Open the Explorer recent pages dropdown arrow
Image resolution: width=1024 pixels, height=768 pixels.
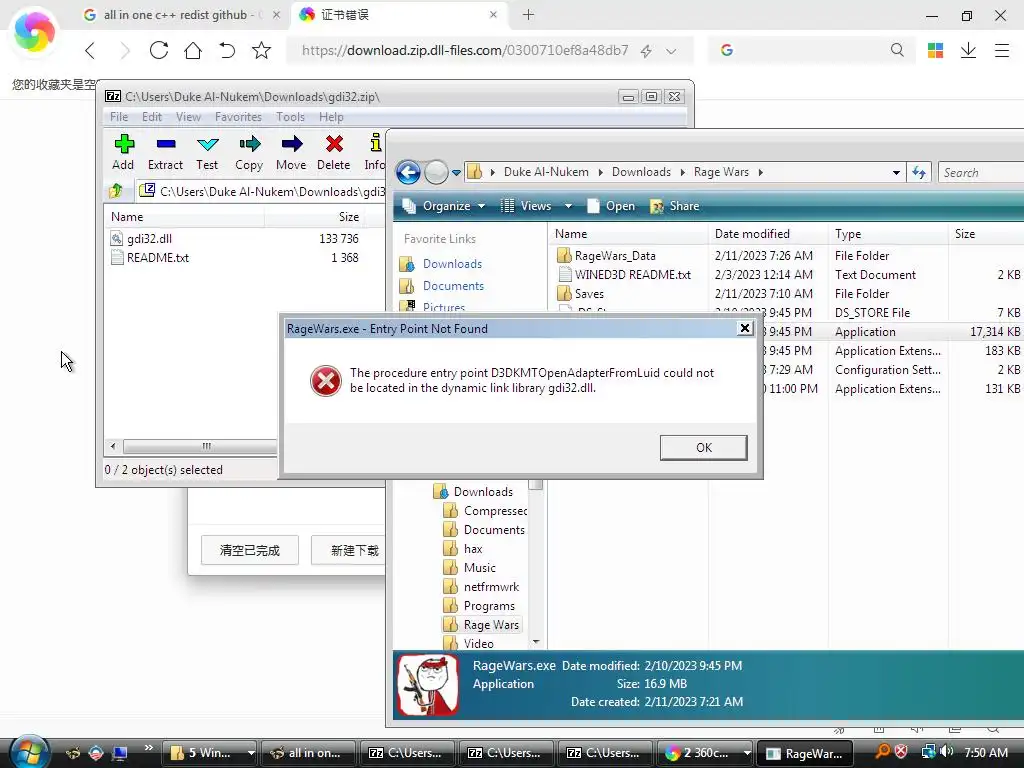pyautogui.click(x=456, y=173)
